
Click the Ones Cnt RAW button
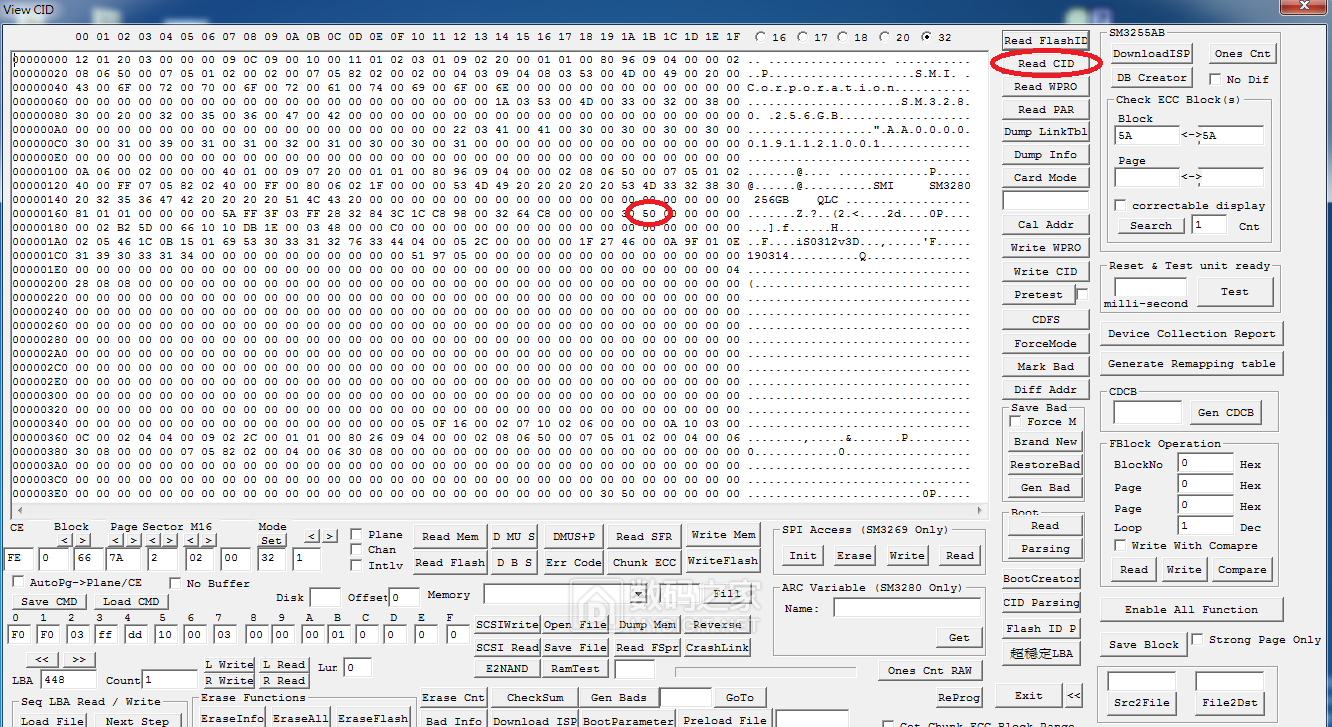[x=930, y=670]
